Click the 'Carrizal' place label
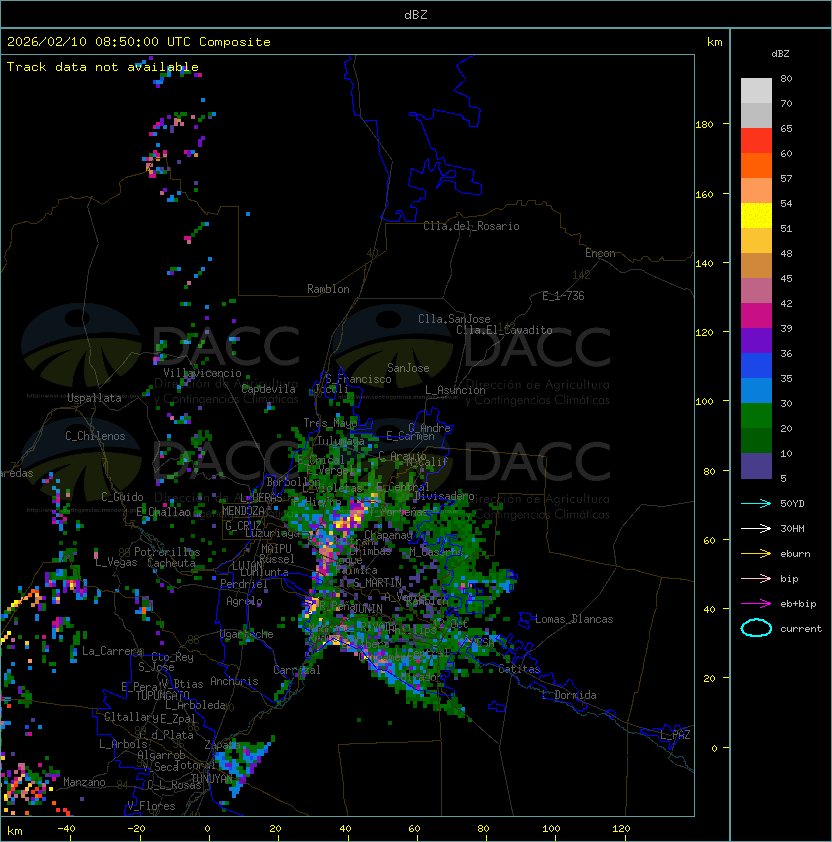 pyautogui.click(x=297, y=670)
